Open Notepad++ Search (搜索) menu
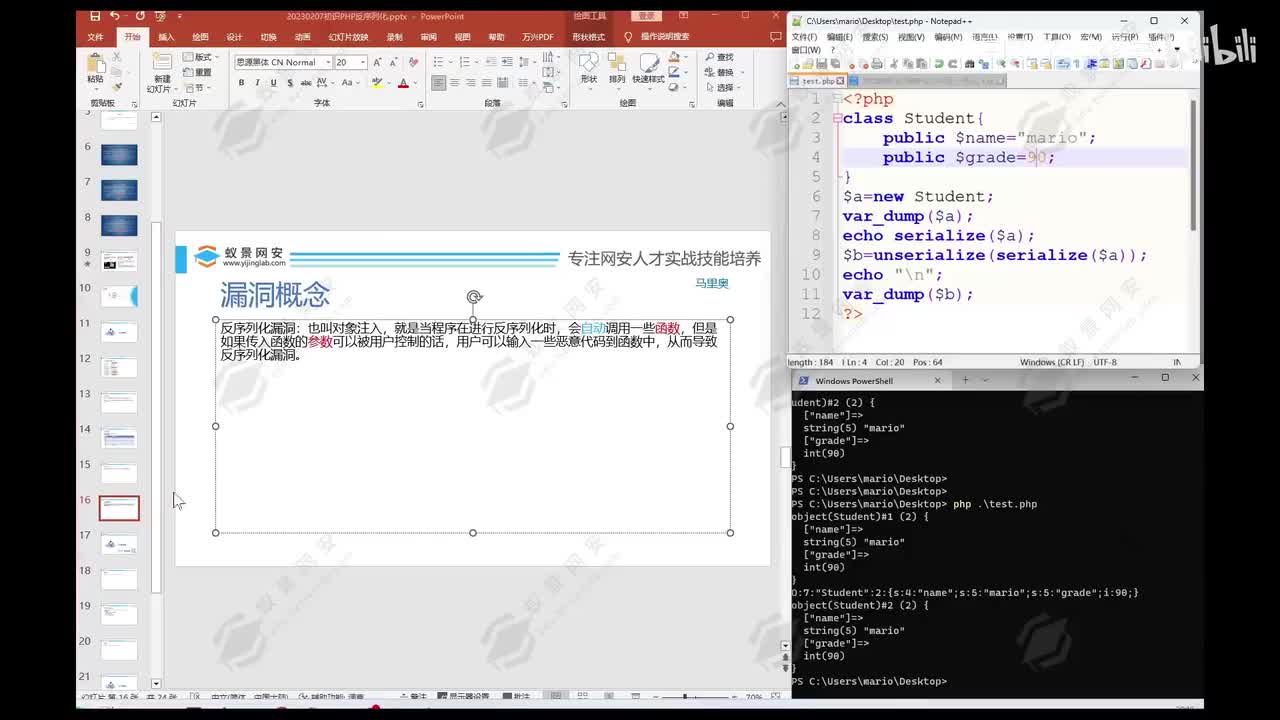Screen dimensions: 1280x720 (875, 37)
